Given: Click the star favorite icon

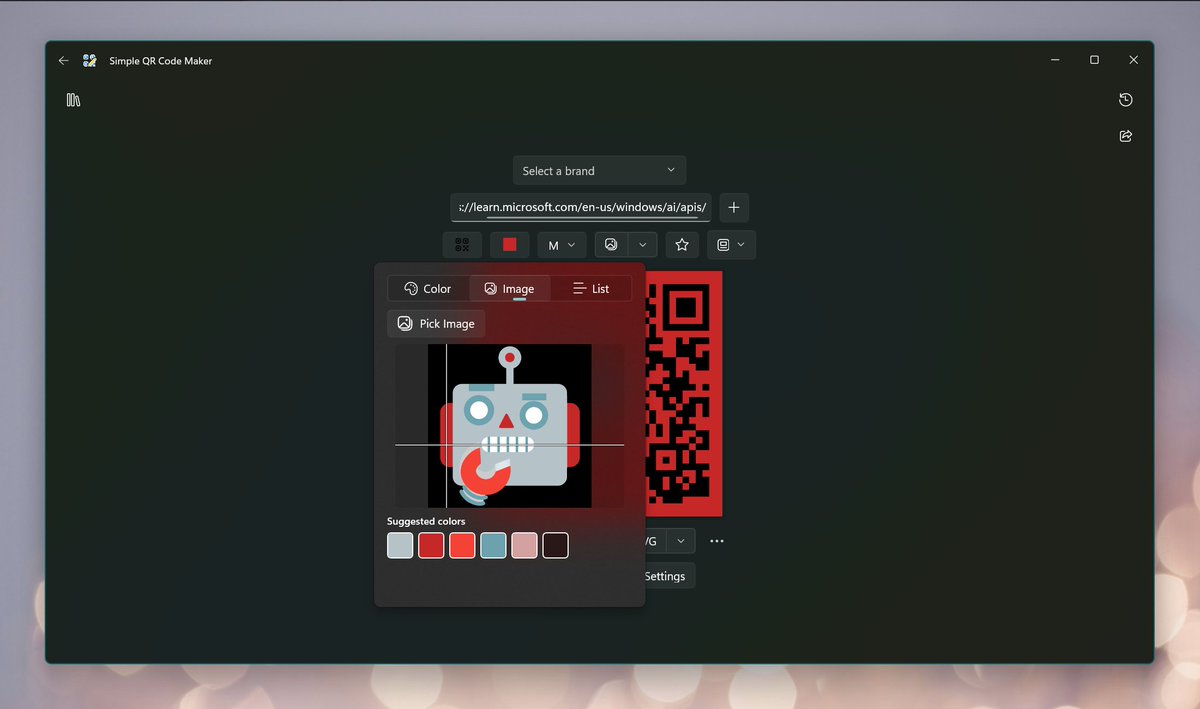Looking at the screenshot, I should click(x=682, y=245).
